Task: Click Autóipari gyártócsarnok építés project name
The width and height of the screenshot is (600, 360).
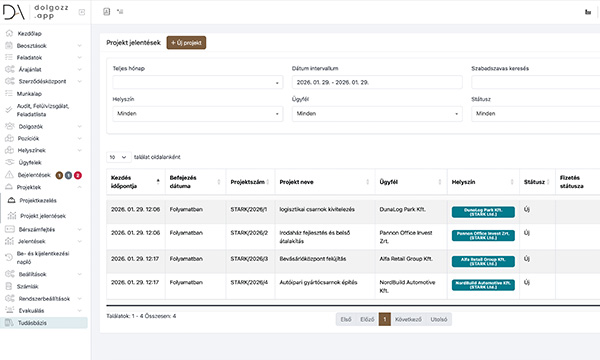Action: (x=318, y=282)
